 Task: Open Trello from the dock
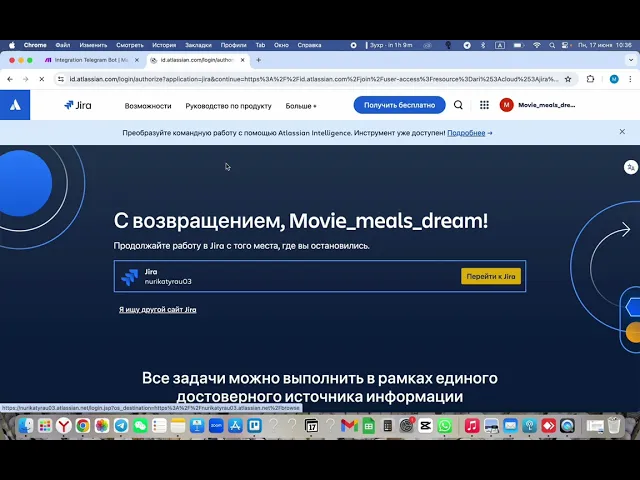(254, 426)
